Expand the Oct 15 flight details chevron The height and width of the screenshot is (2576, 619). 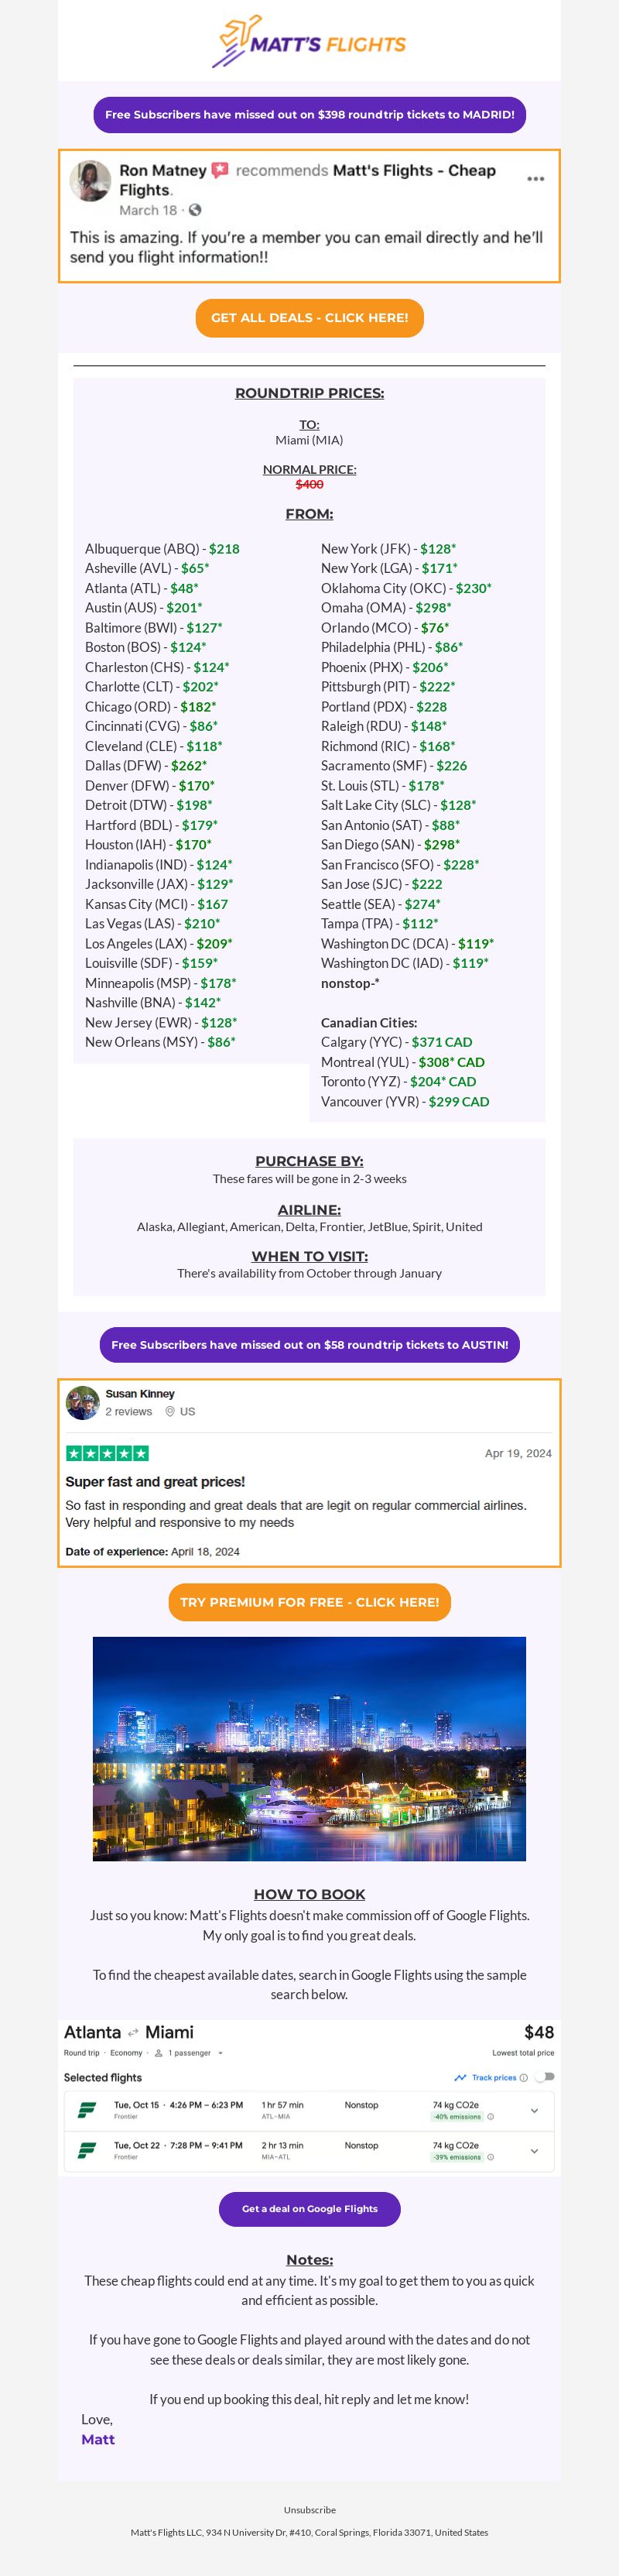point(534,2111)
